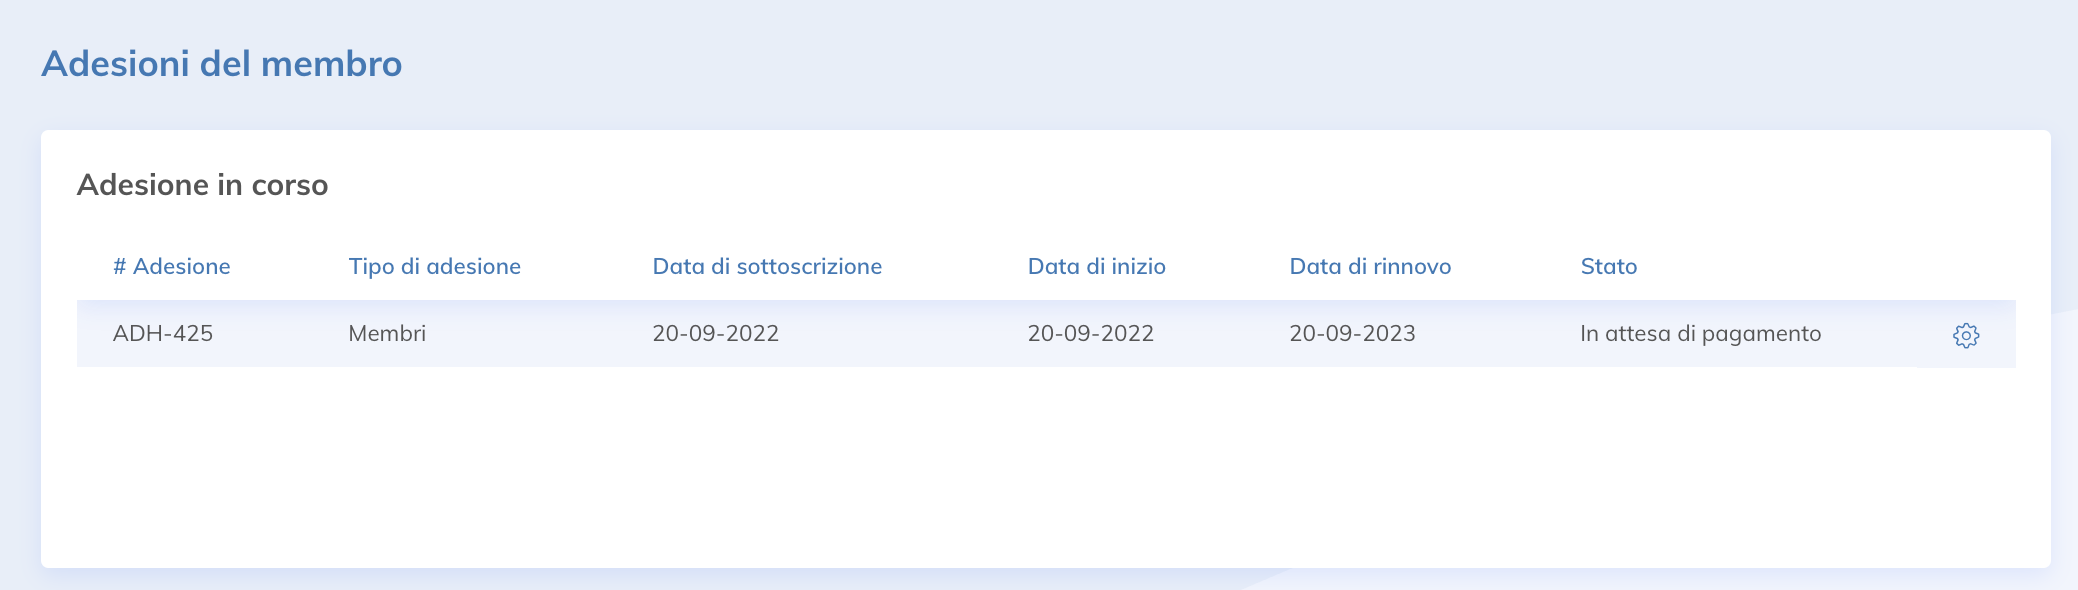Select the subscription date '20-09-2022'
The height and width of the screenshot is (590, 2078).
[x=715, y=333]
